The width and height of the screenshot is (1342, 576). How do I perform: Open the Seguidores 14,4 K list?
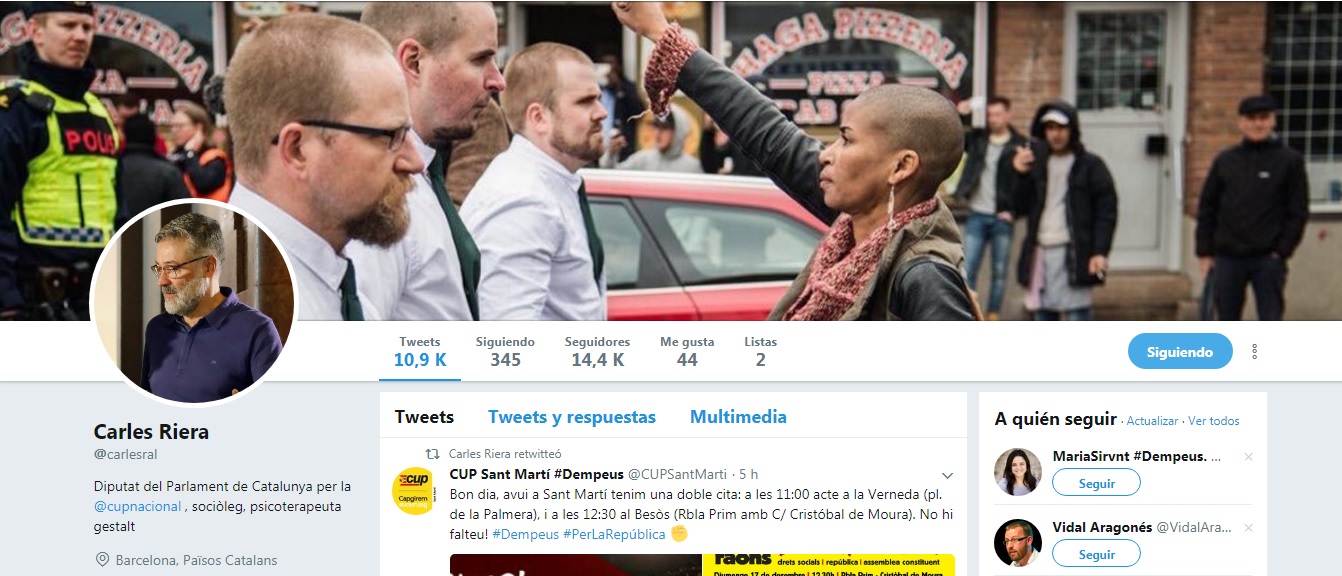coord(597,352)
